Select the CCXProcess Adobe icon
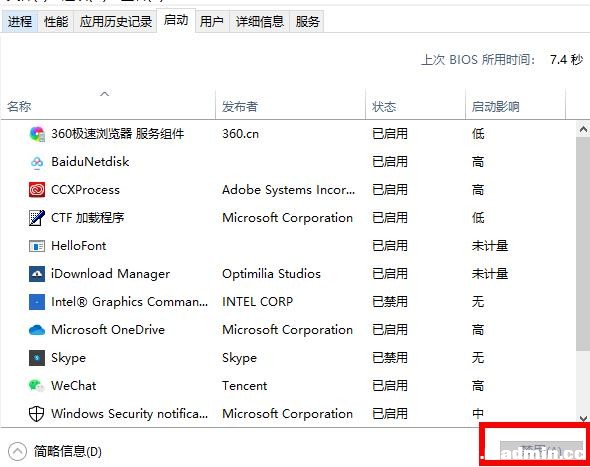590x467 pixels. (37, 190)
